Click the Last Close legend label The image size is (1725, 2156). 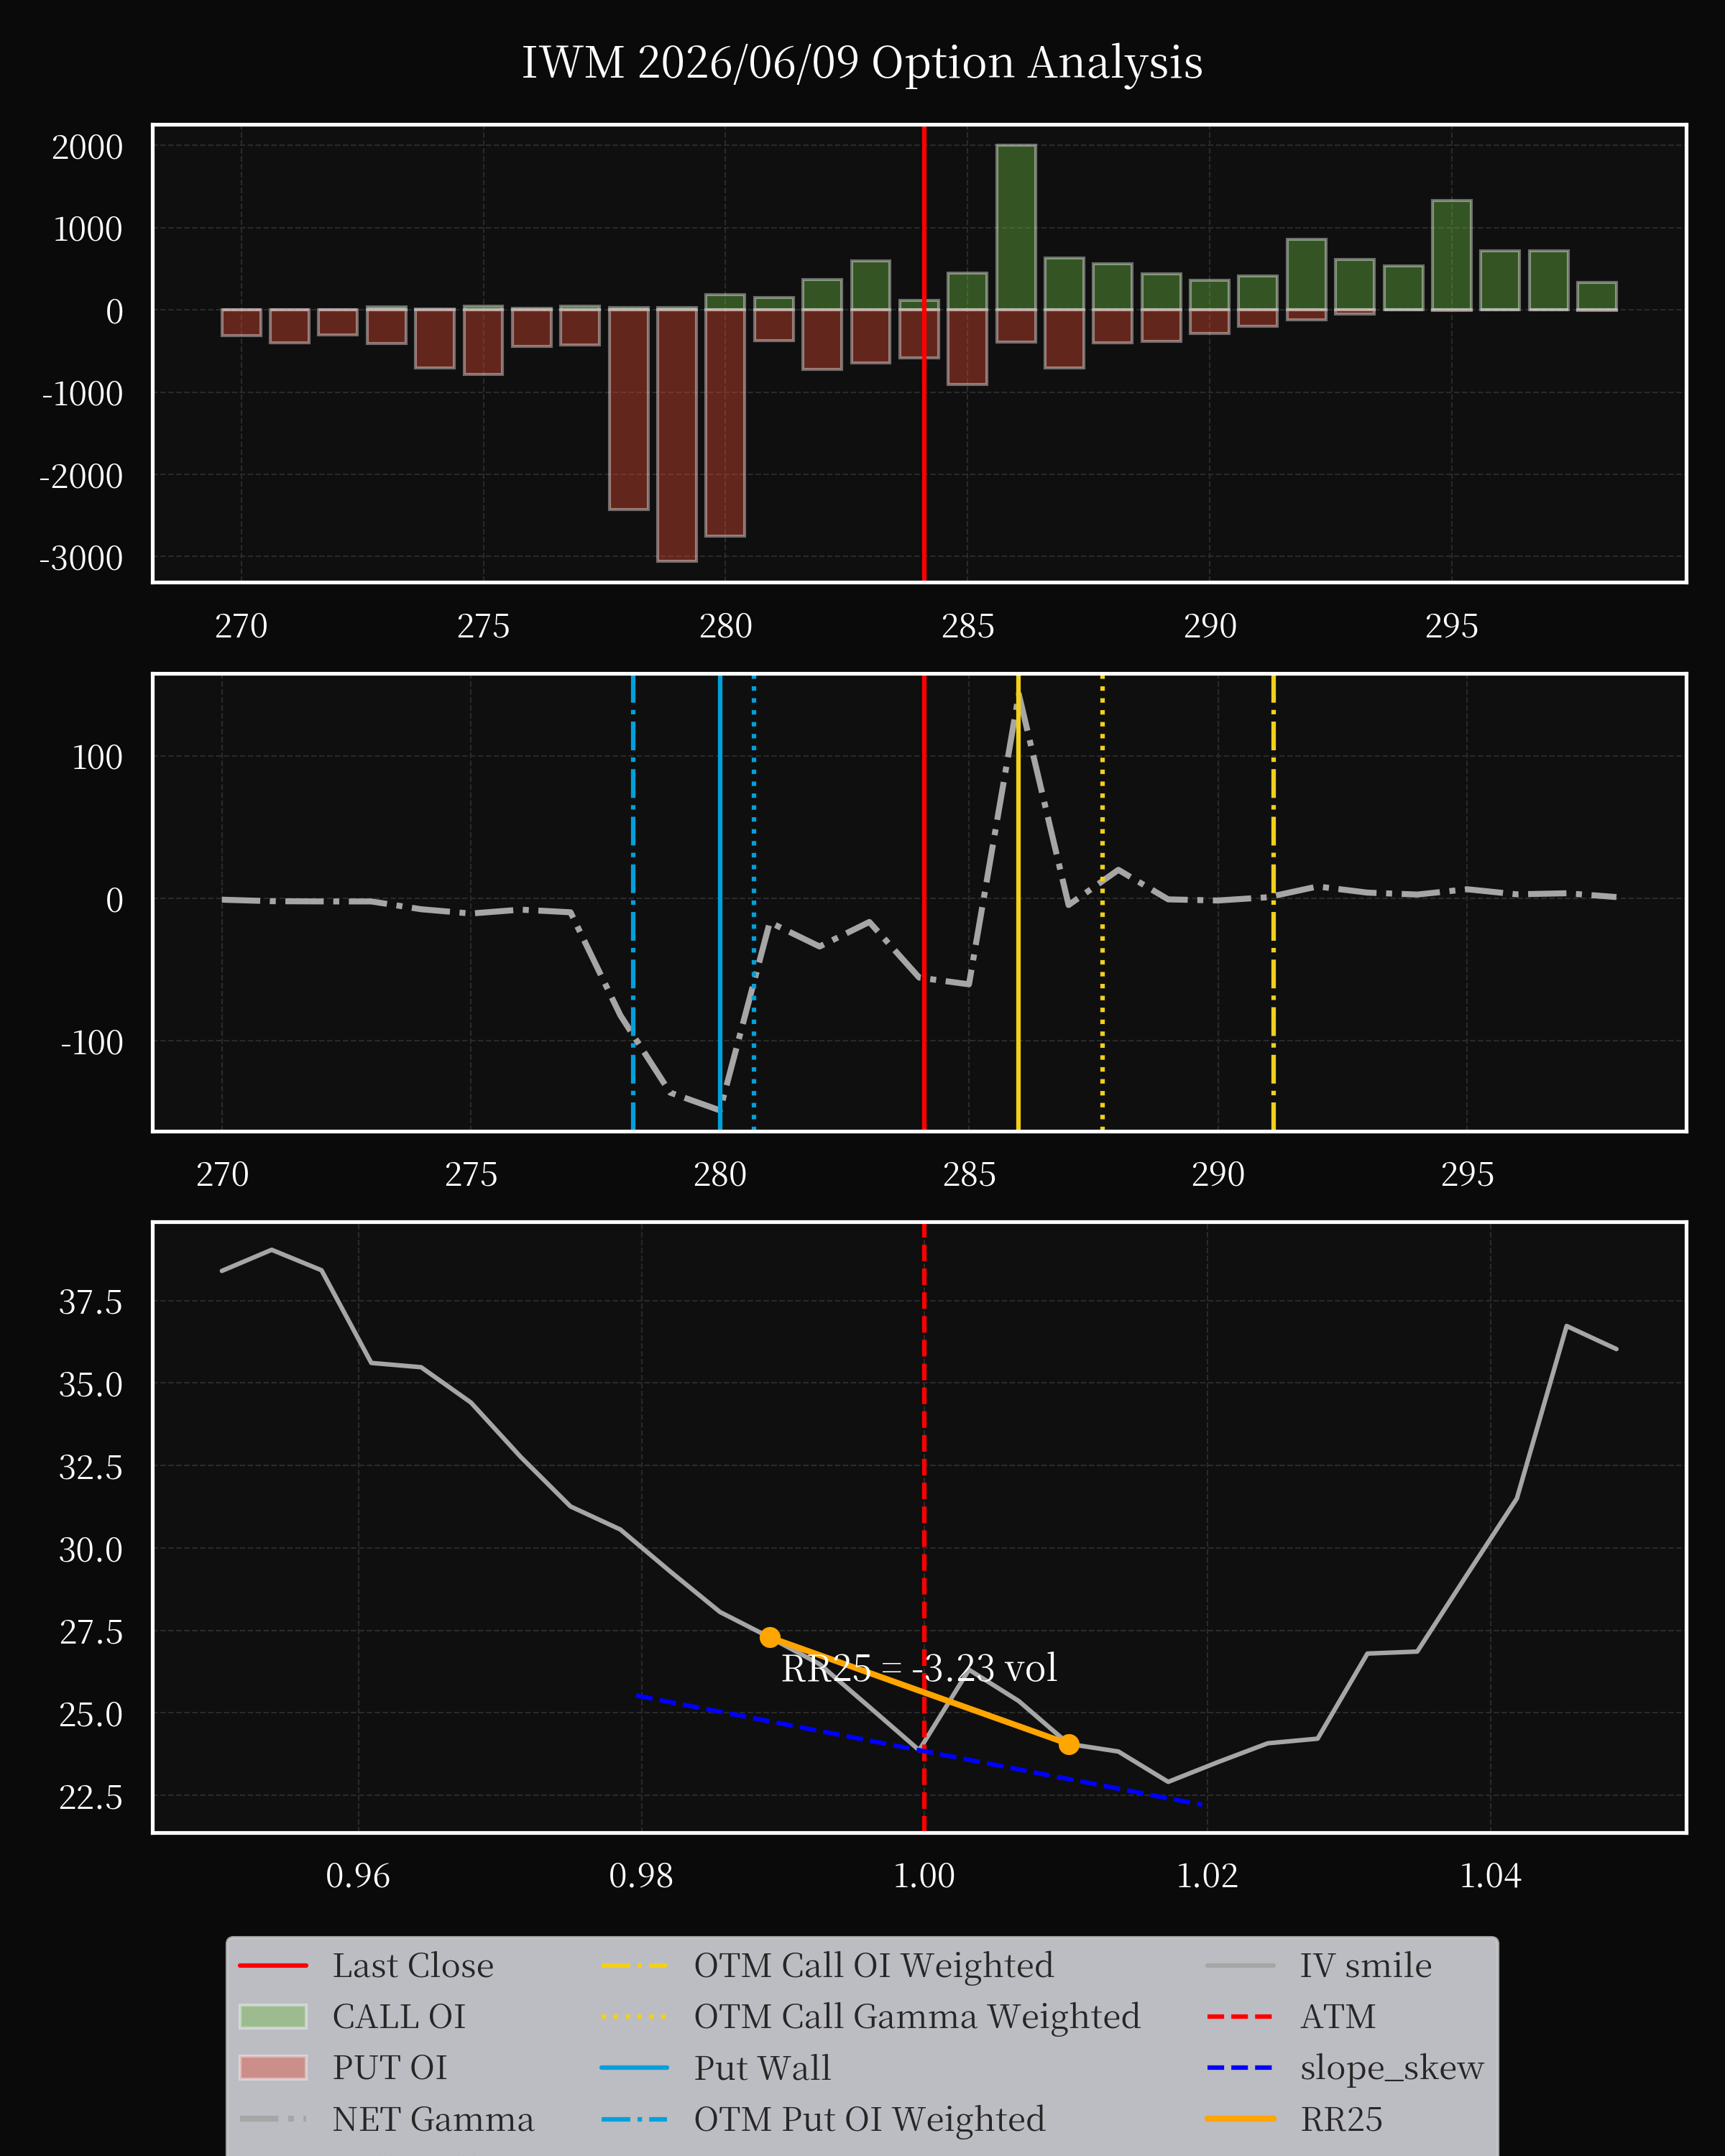click(413, 1966)
